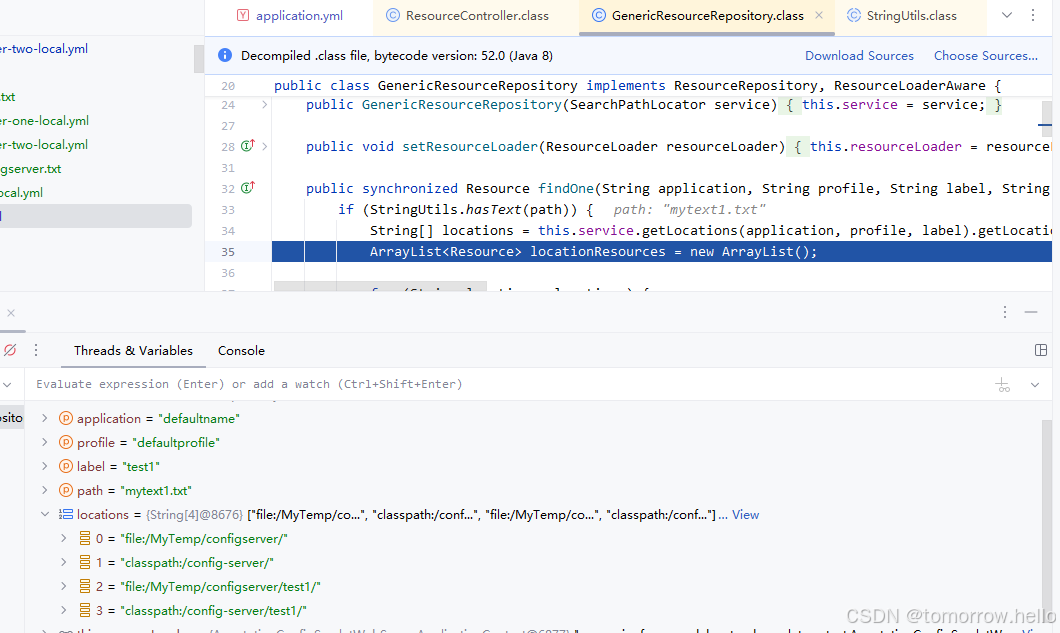Switch to ResourceController.class tab
The width and height of the screenshot is (1060, 633).
(x=467, y=16)
